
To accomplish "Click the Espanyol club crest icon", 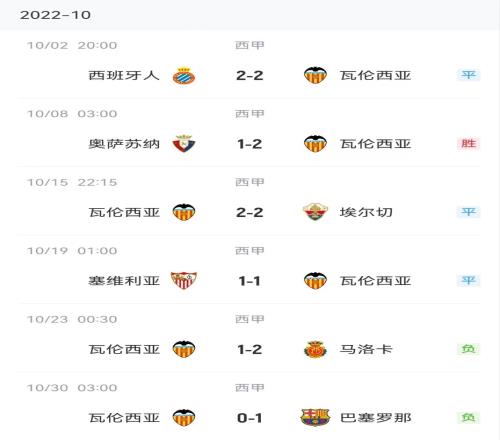I will 184,76.
